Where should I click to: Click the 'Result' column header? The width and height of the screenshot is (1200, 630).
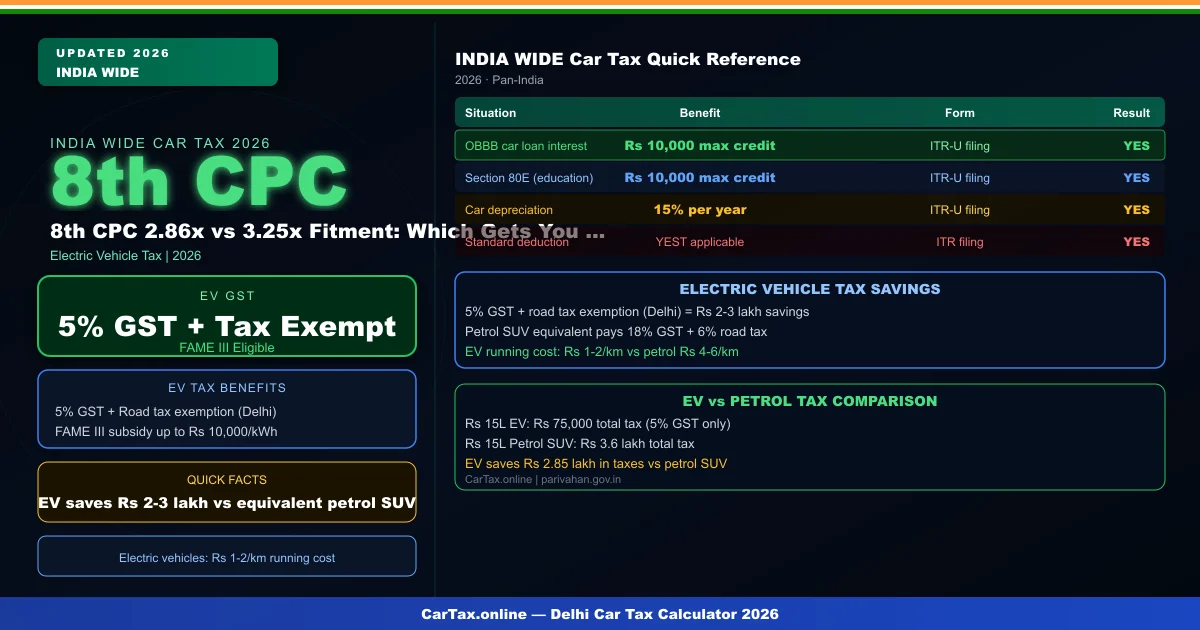[1132, 113]
